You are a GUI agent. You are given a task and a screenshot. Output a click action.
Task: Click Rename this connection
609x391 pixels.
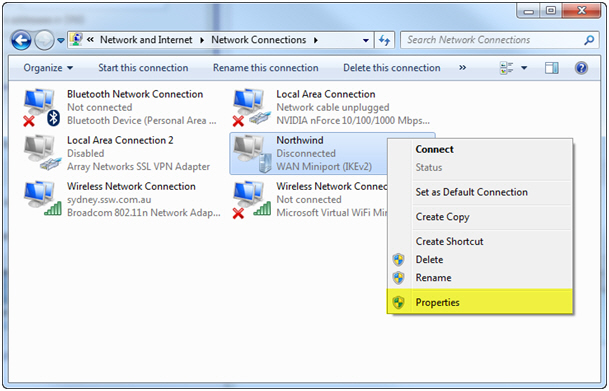pos(266,68)
